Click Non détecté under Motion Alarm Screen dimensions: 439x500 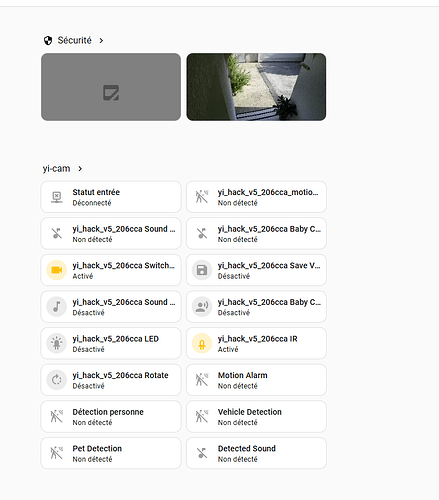click(x=238, y=386)
